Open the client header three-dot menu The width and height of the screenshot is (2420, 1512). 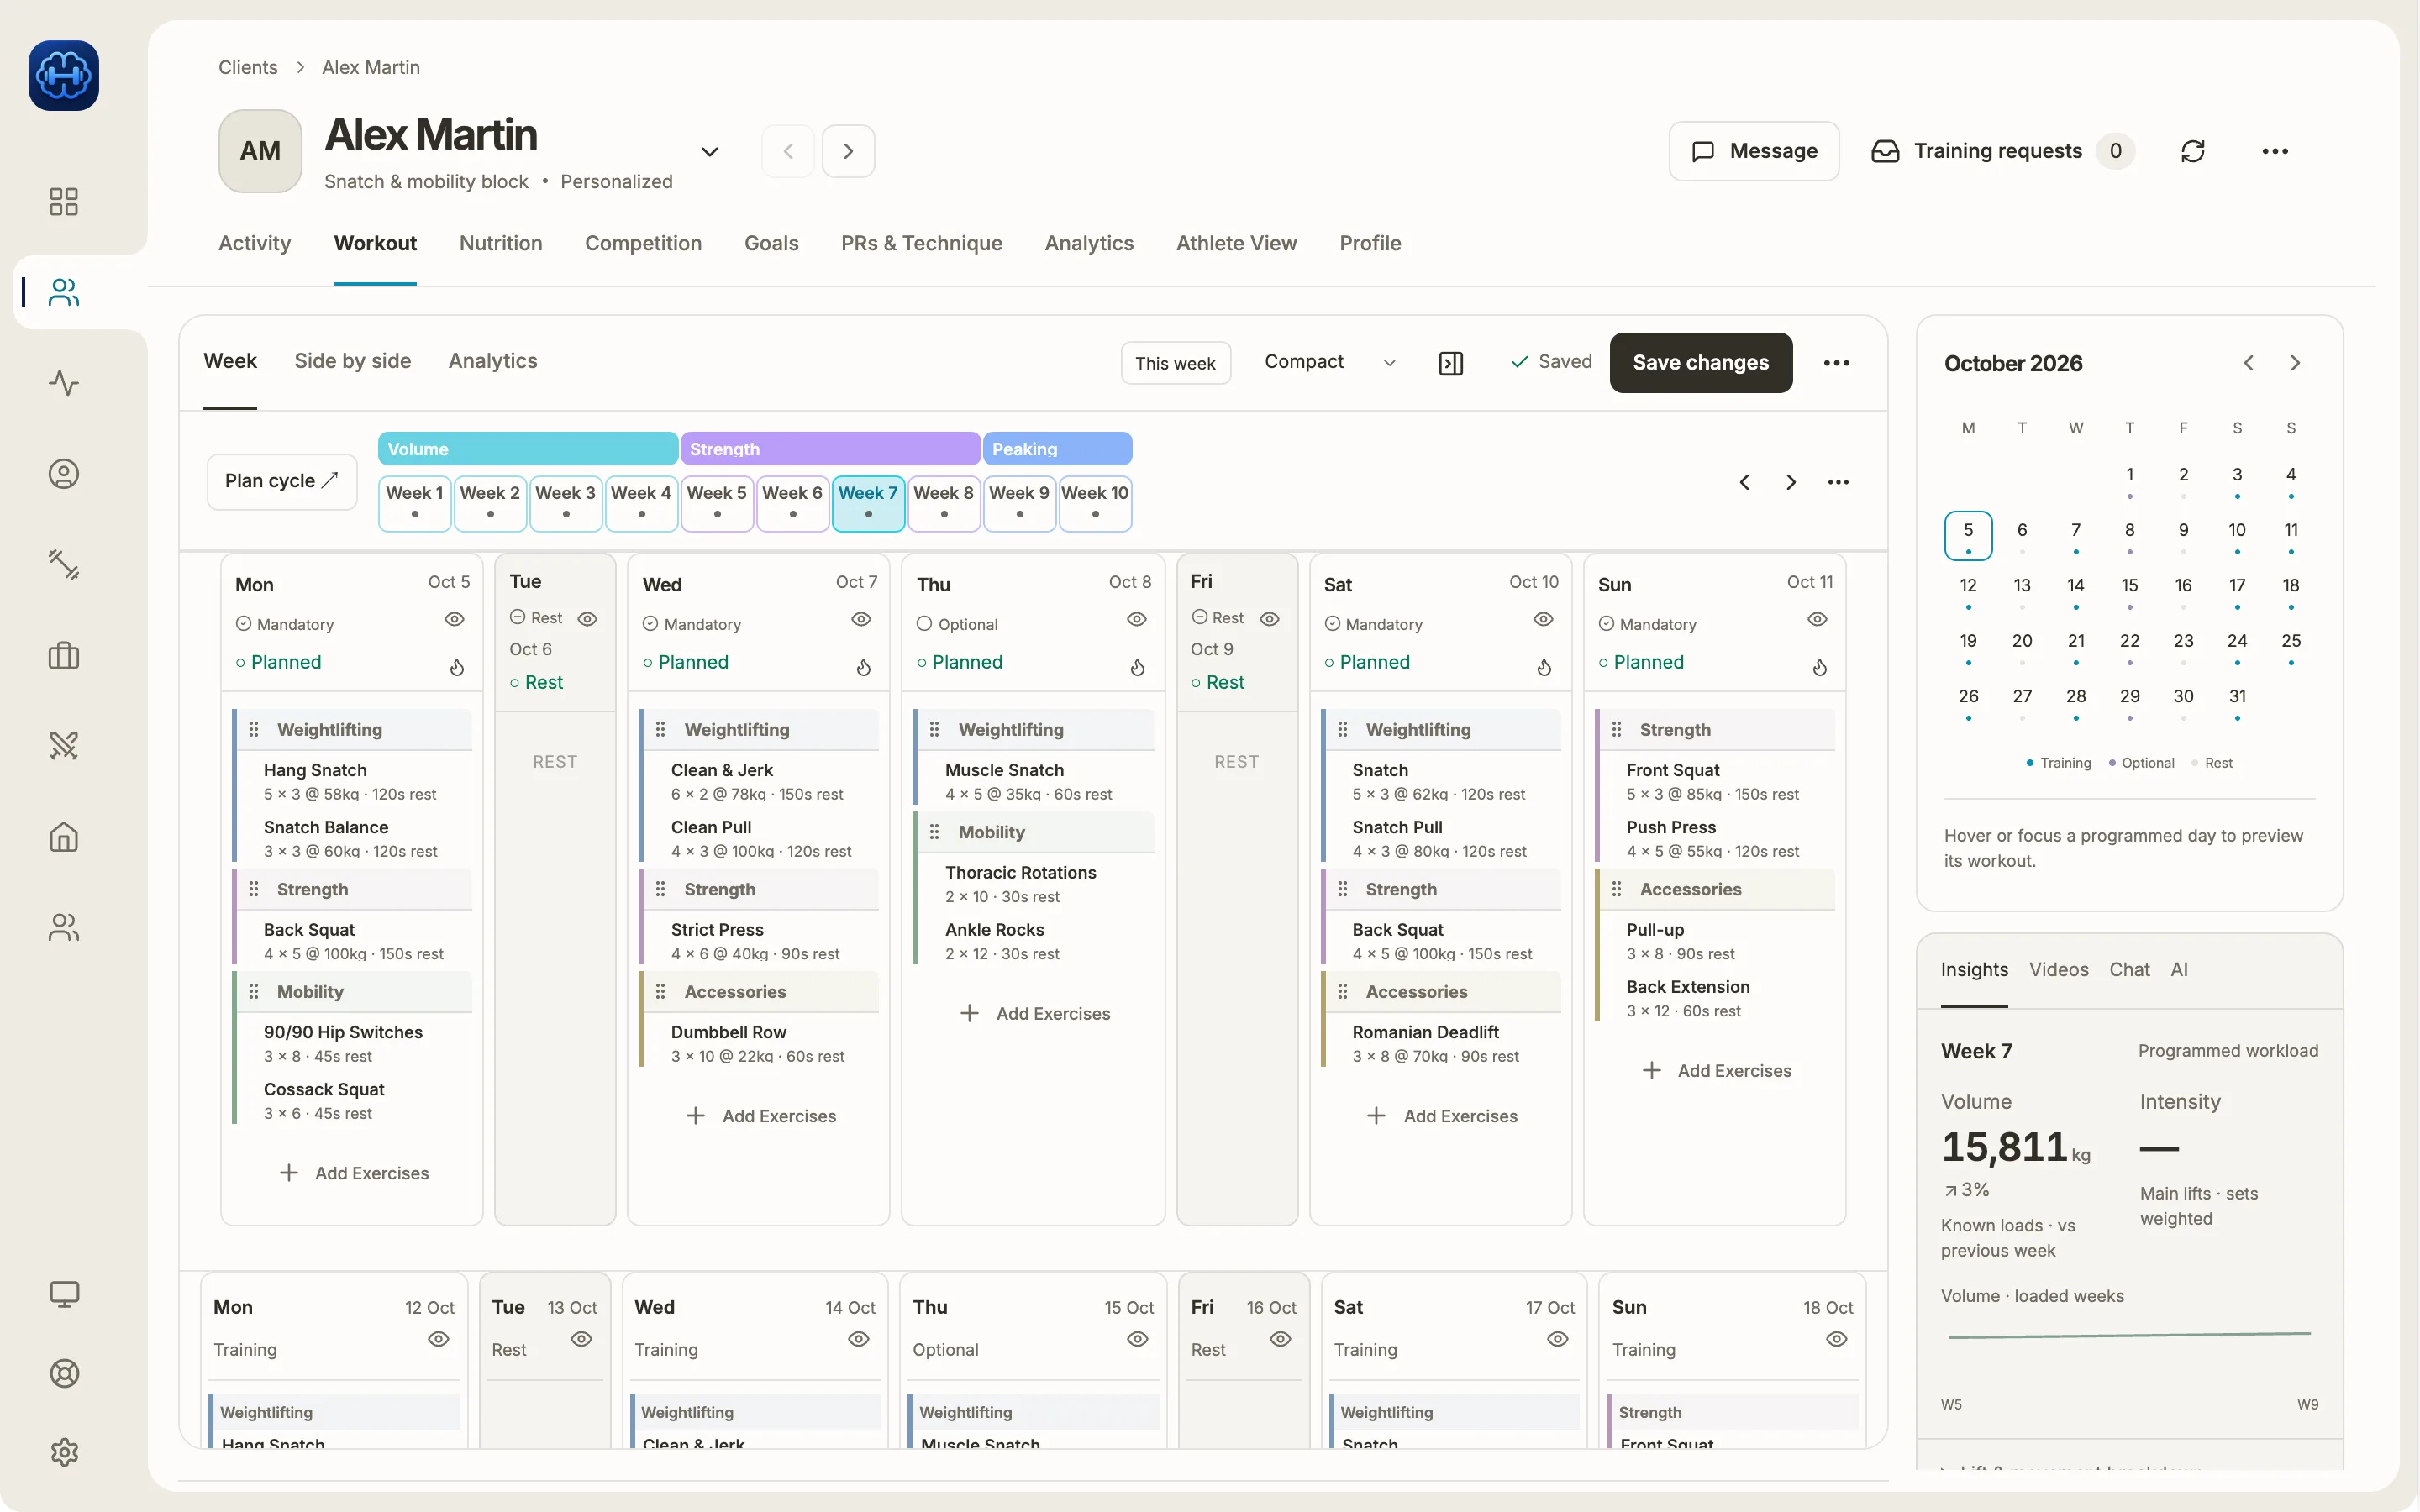click(x=2275, y=151)
